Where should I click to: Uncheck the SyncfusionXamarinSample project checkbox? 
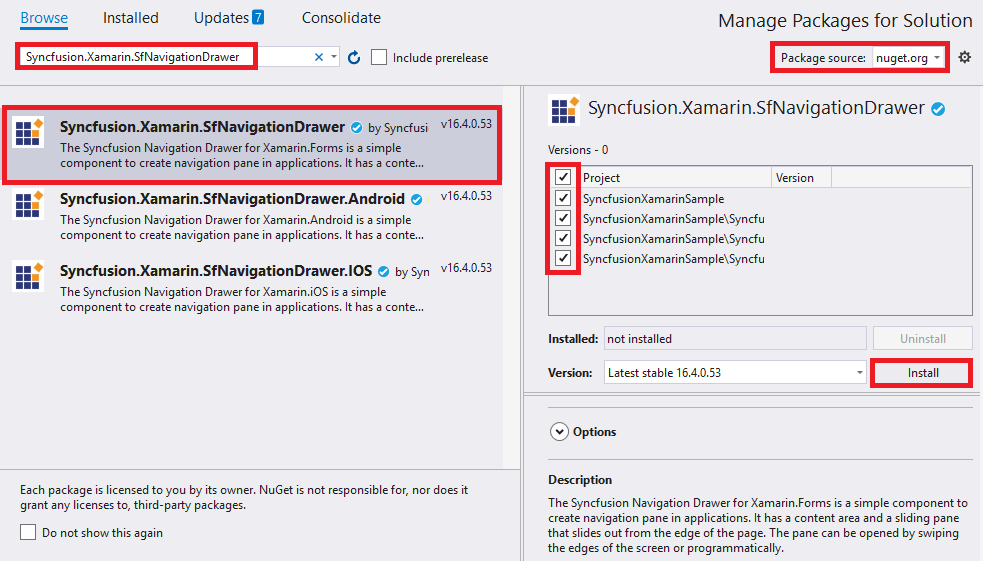point(563,199)
